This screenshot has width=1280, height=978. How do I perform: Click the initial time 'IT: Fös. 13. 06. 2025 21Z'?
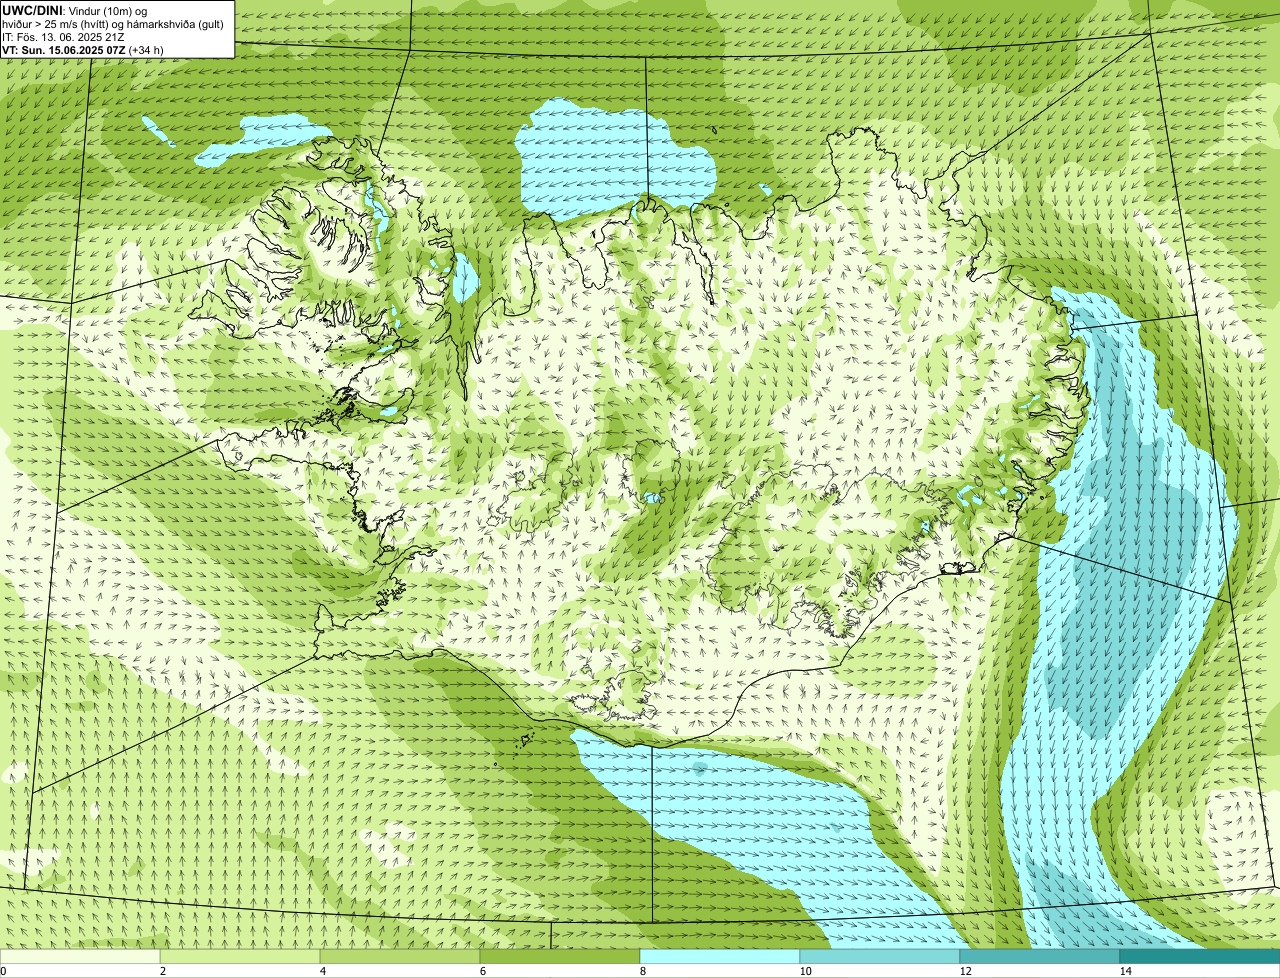click(63, 36)
